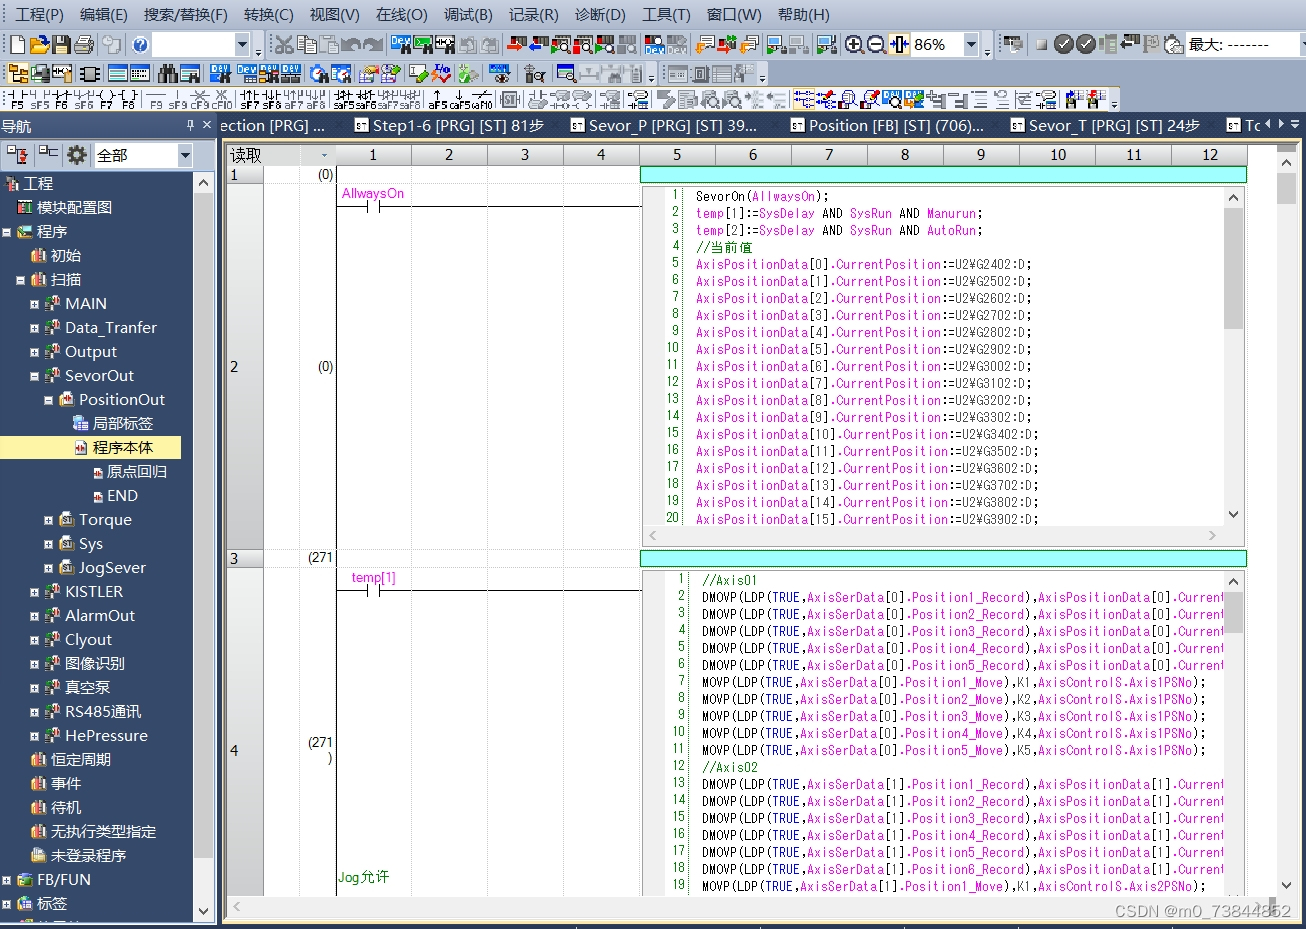This screenshot has height=929, width=1306.
Task: Close the navigation panel
Action: coord(207,125)
